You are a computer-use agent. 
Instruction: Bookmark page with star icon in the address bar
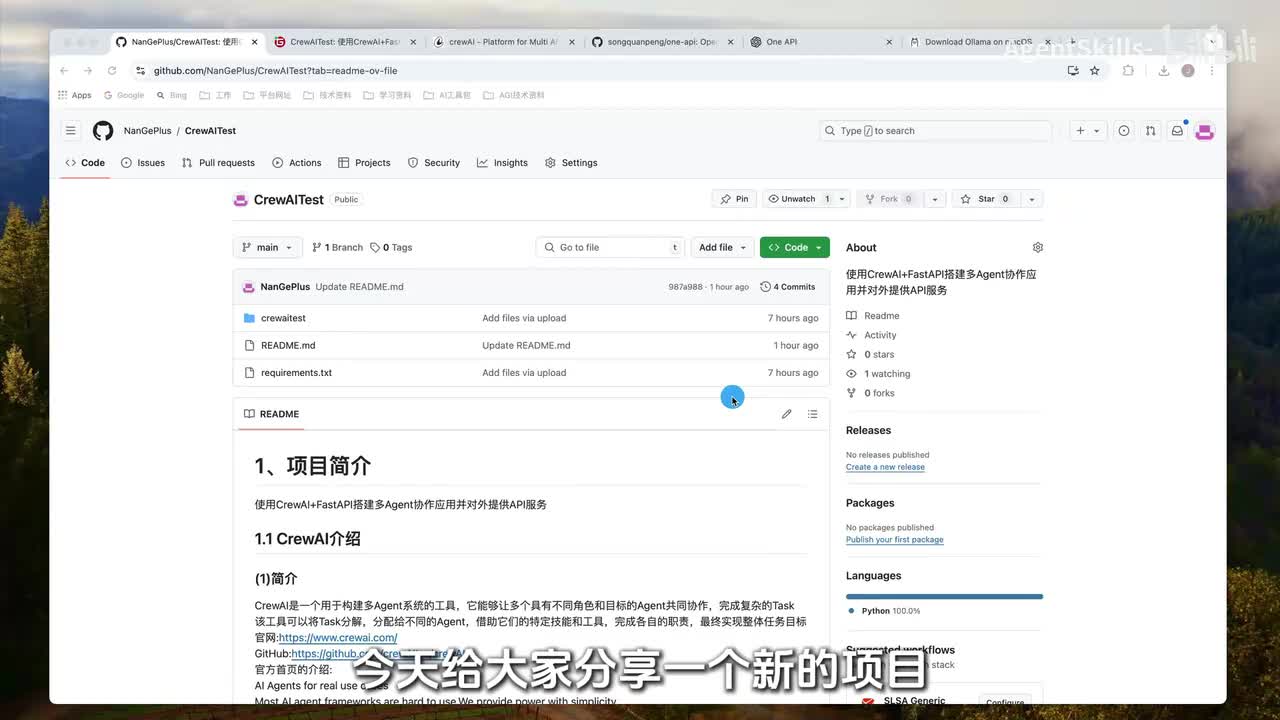(x=1095, y=71)
